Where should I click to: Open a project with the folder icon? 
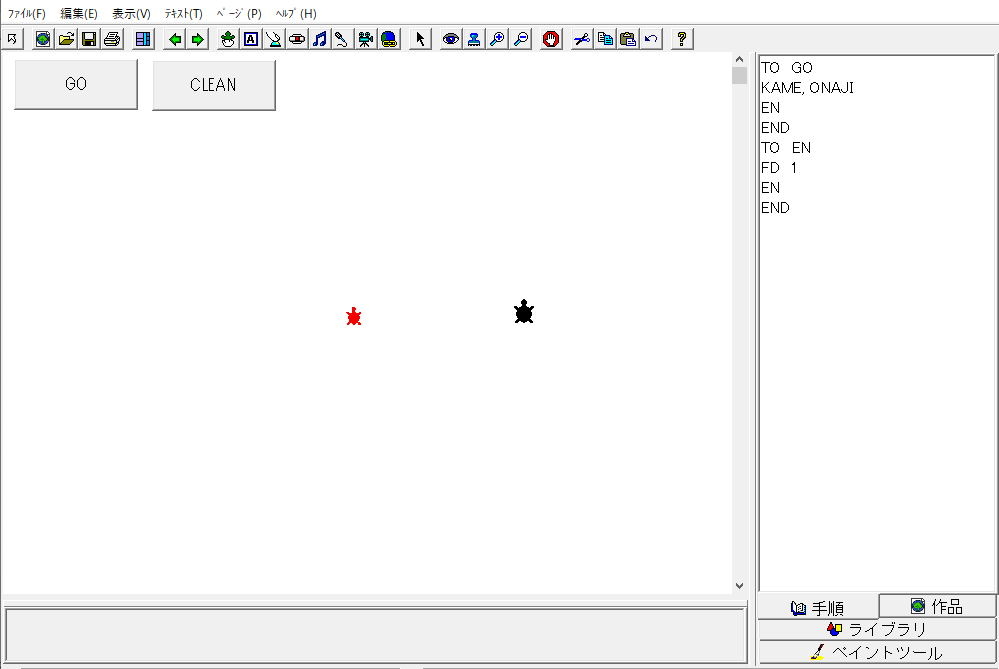coord(66,39)
